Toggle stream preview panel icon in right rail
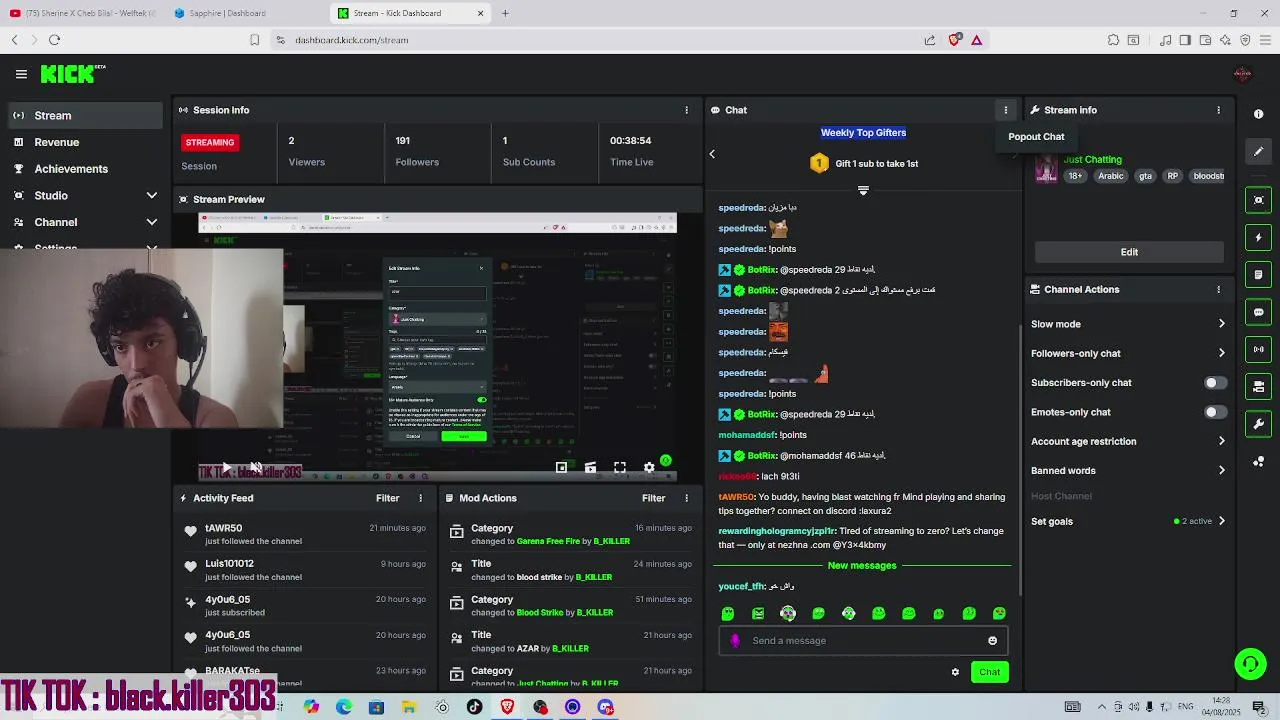This screenshot has width=1280, height=720. 1259,200
